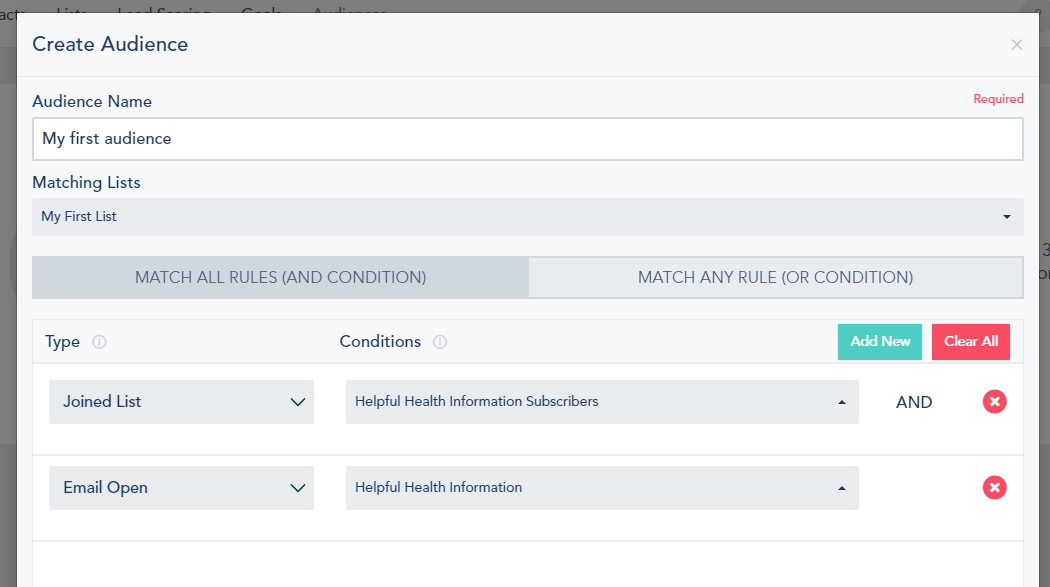Click the Type column header
Screen dimensions: 1050x587
(x=62, y=342)
